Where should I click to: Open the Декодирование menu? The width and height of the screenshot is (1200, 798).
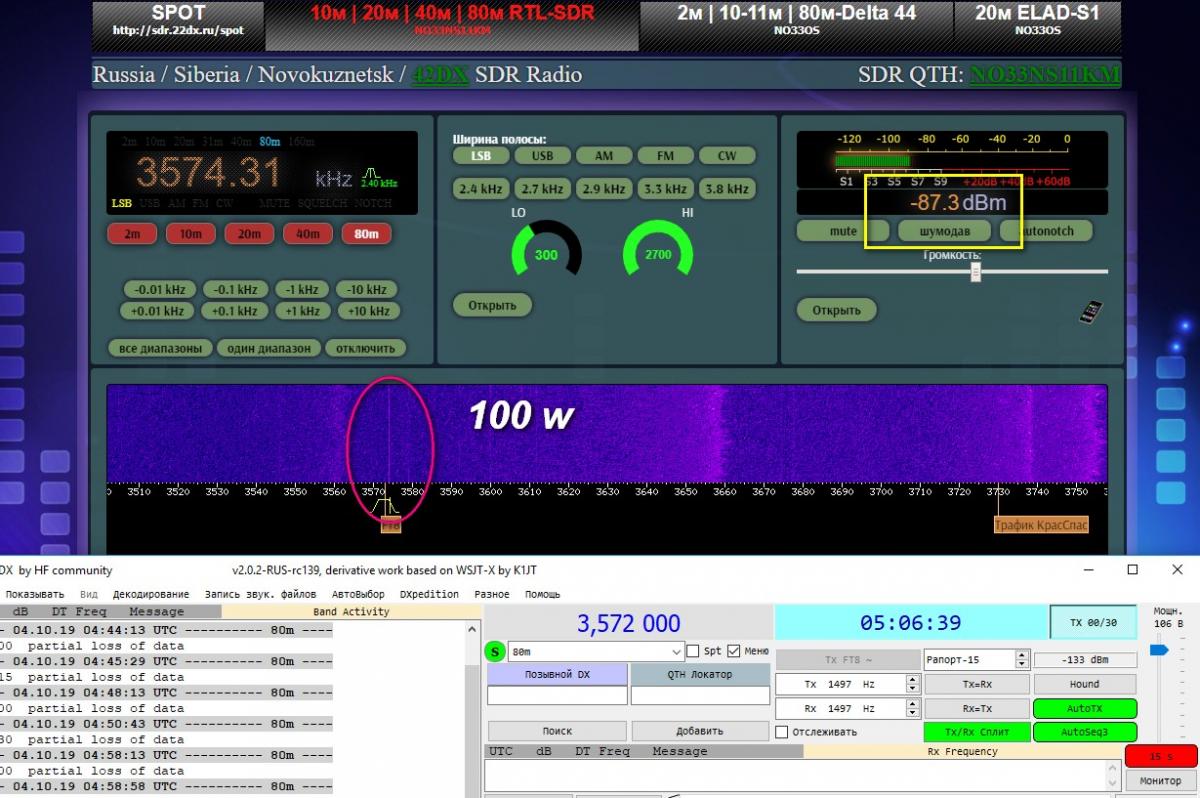pos(151,594)
